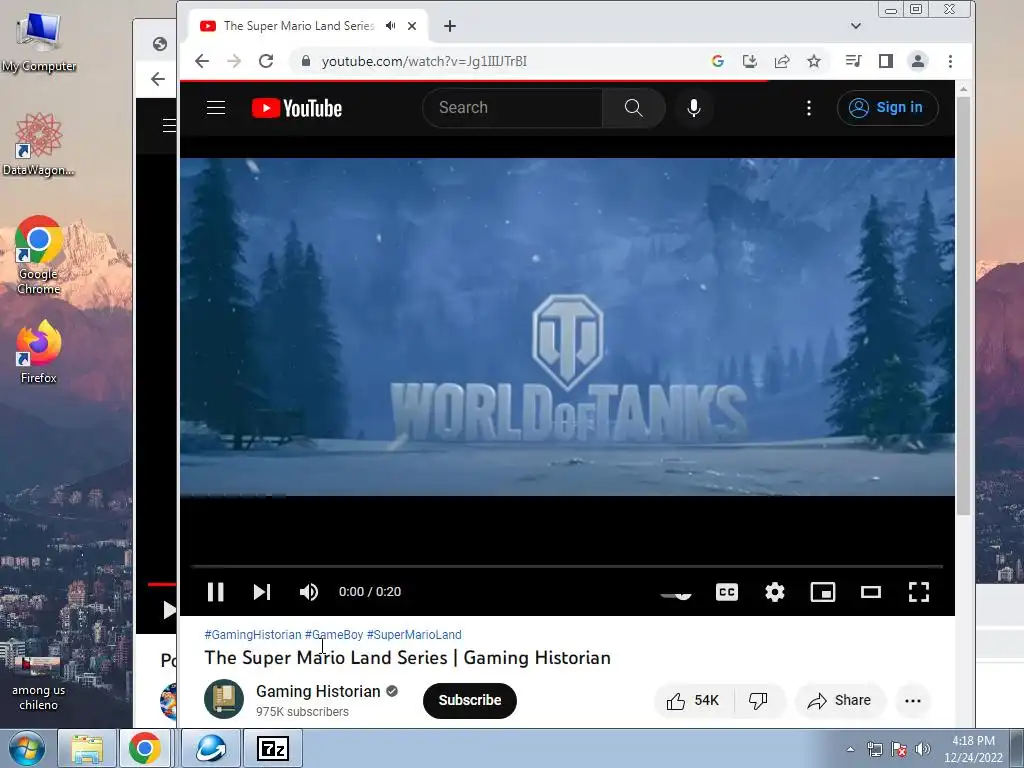
Task: Open the #GamingHistorian hashtag link
Action: 253,635
